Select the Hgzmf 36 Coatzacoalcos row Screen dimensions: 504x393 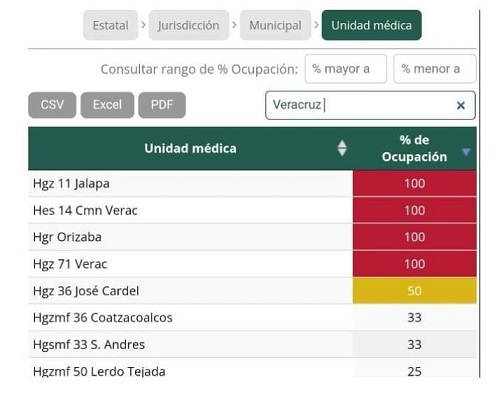click(252, 317)
